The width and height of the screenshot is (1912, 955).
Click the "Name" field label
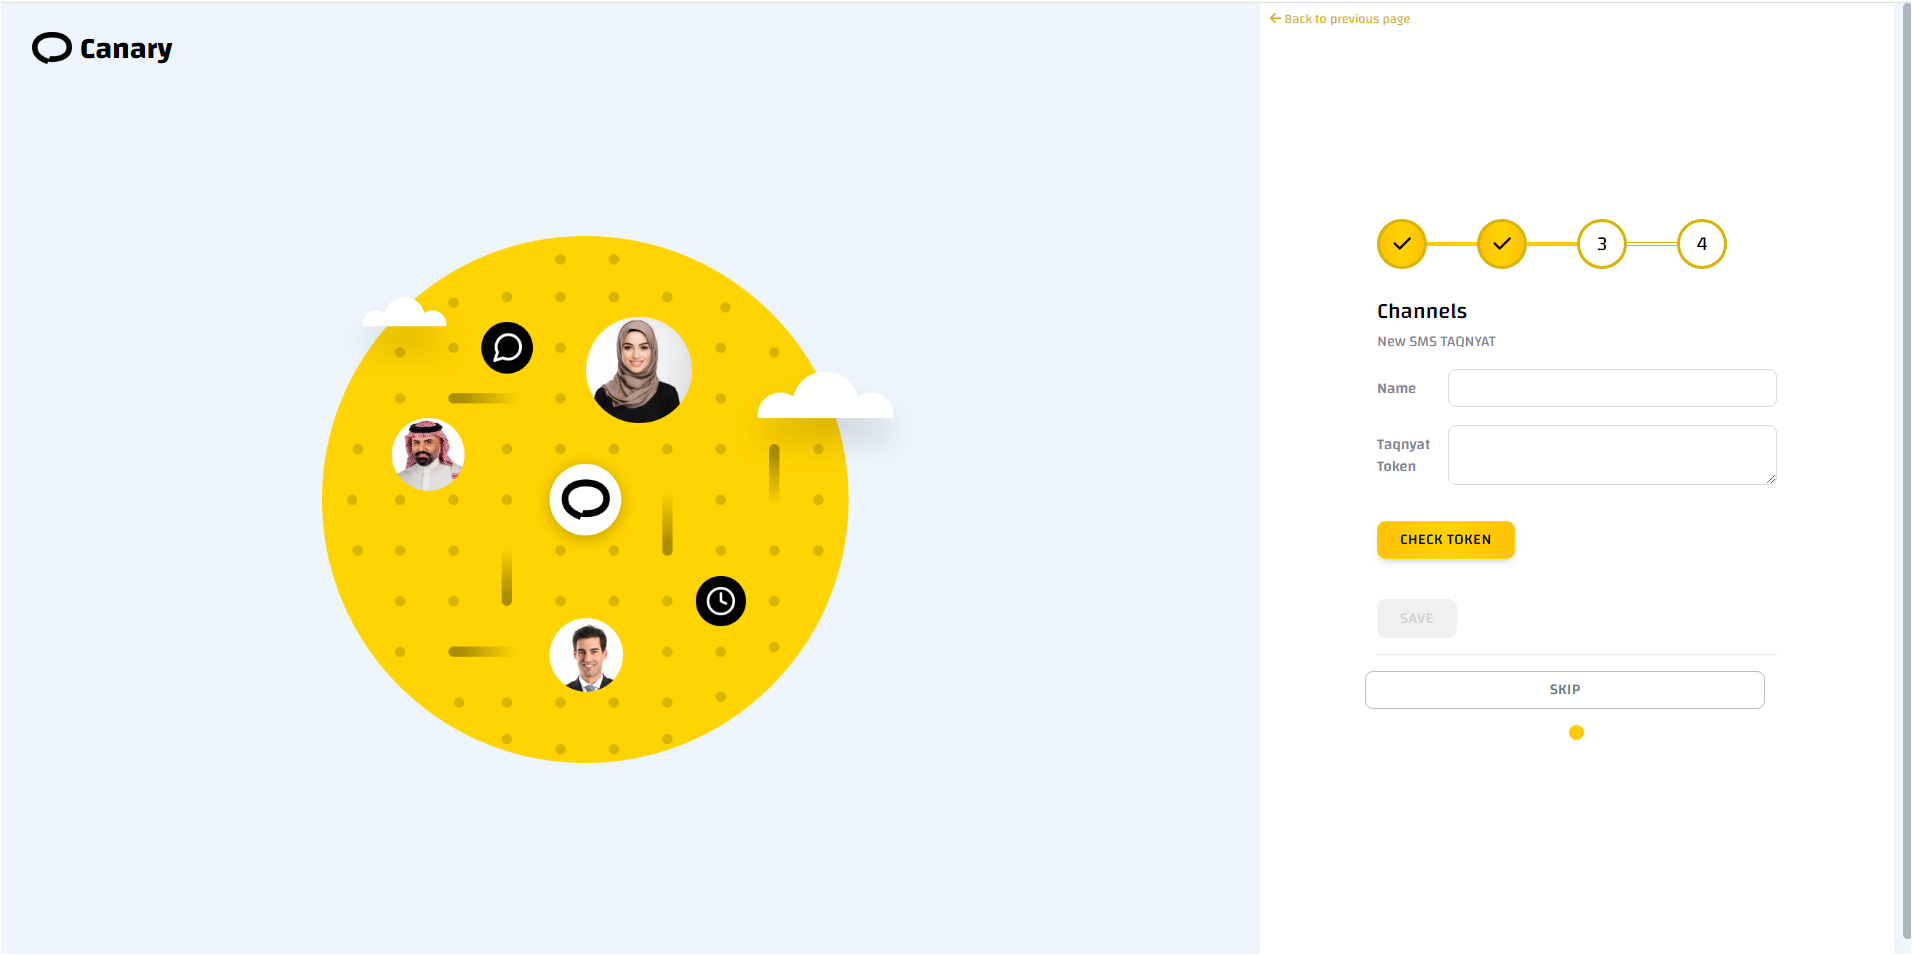pyautogui.click(x=1396, y=388)
